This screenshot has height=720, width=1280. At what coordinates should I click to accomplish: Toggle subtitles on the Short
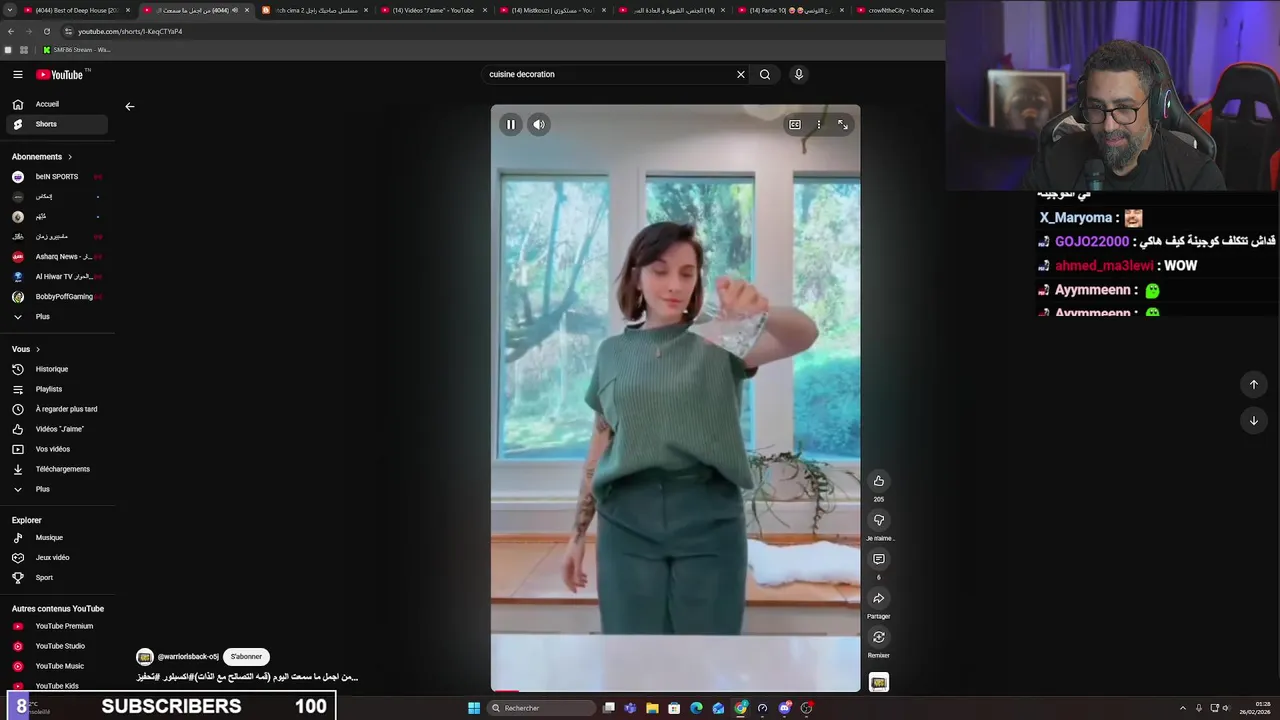pos(795,125)
